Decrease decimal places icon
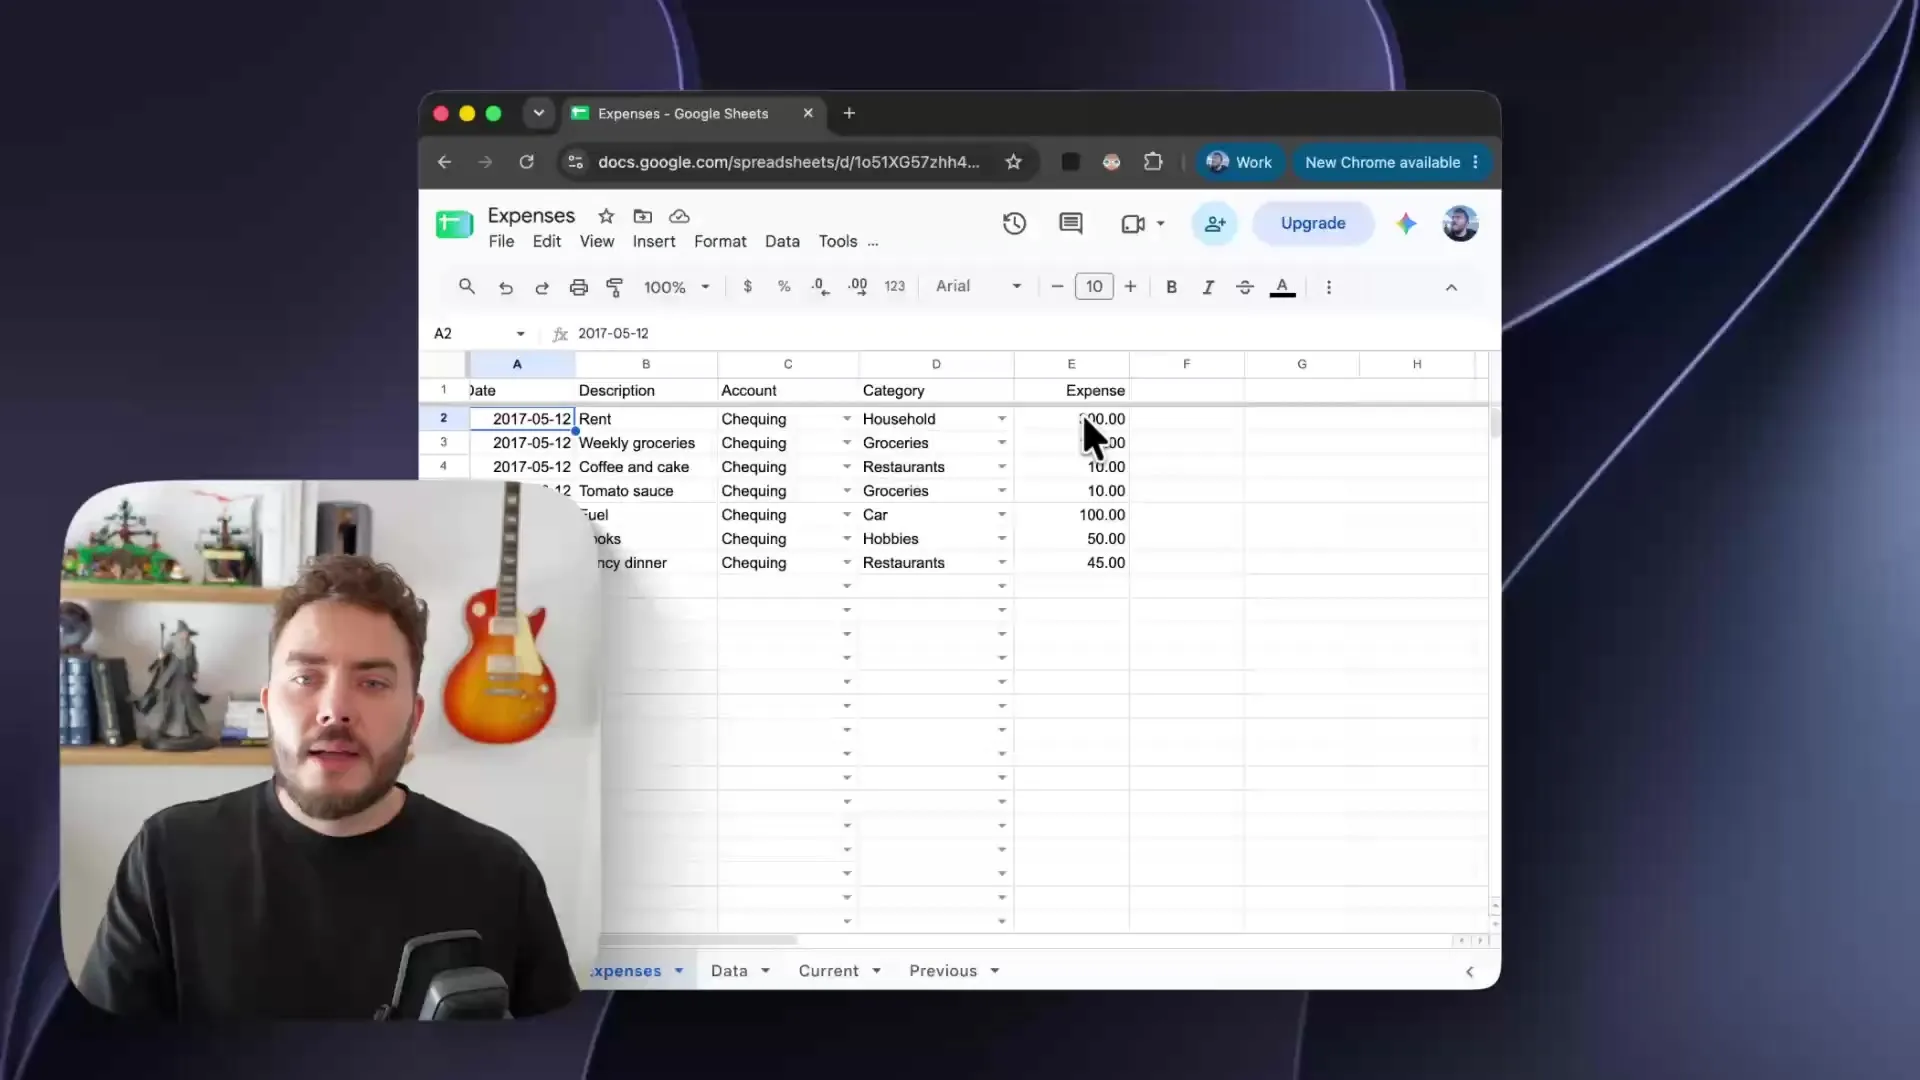This screenshot has width=1920, height=1080. 820,287
